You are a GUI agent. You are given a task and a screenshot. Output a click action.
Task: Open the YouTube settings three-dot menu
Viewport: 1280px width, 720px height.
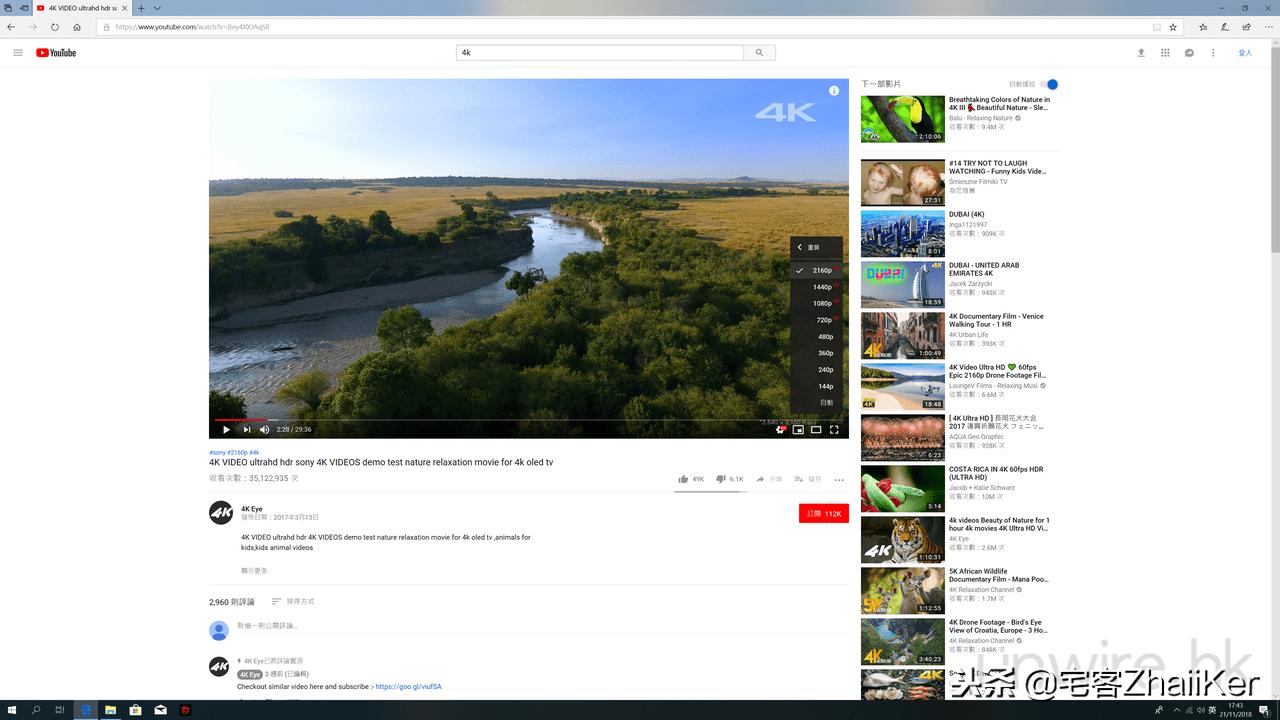(x=1213, y=53)
